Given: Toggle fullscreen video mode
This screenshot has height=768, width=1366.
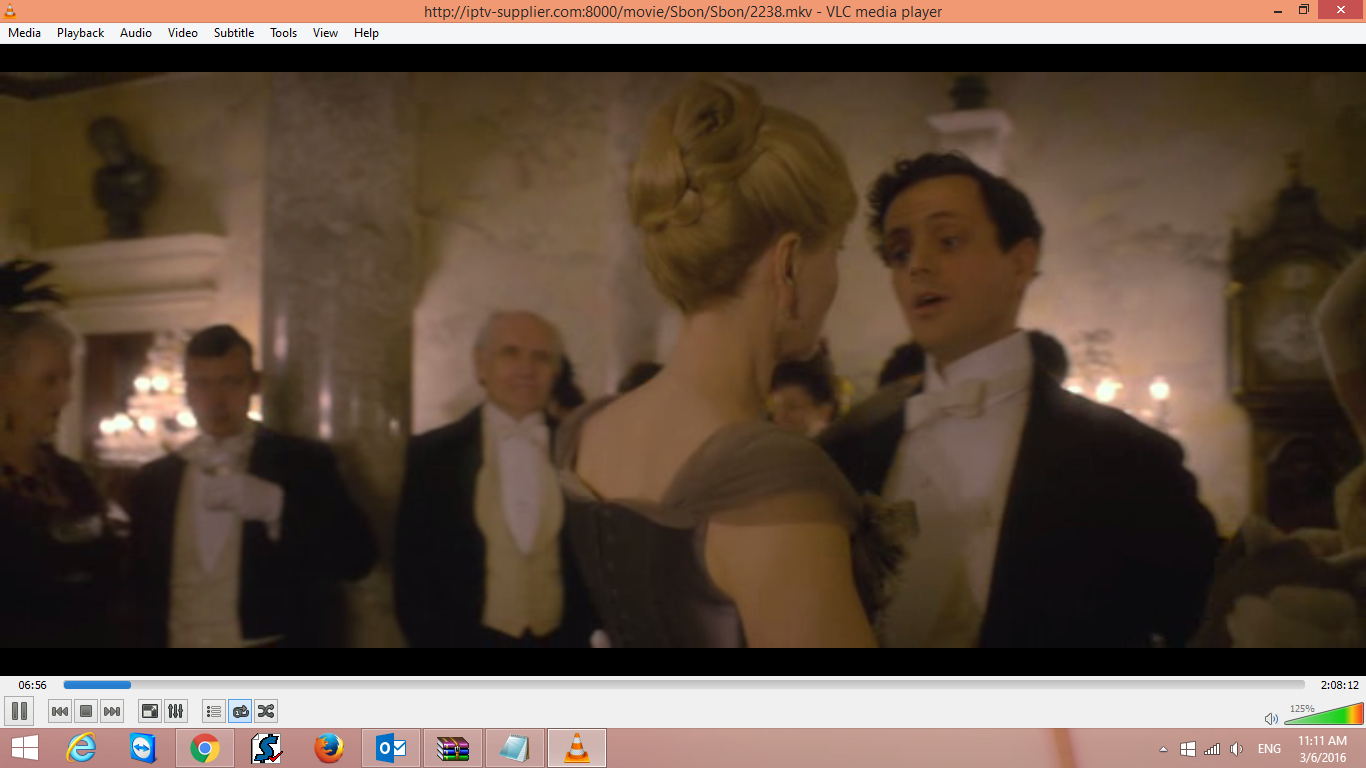Looking at the screenshot, I should click(150, 711).
